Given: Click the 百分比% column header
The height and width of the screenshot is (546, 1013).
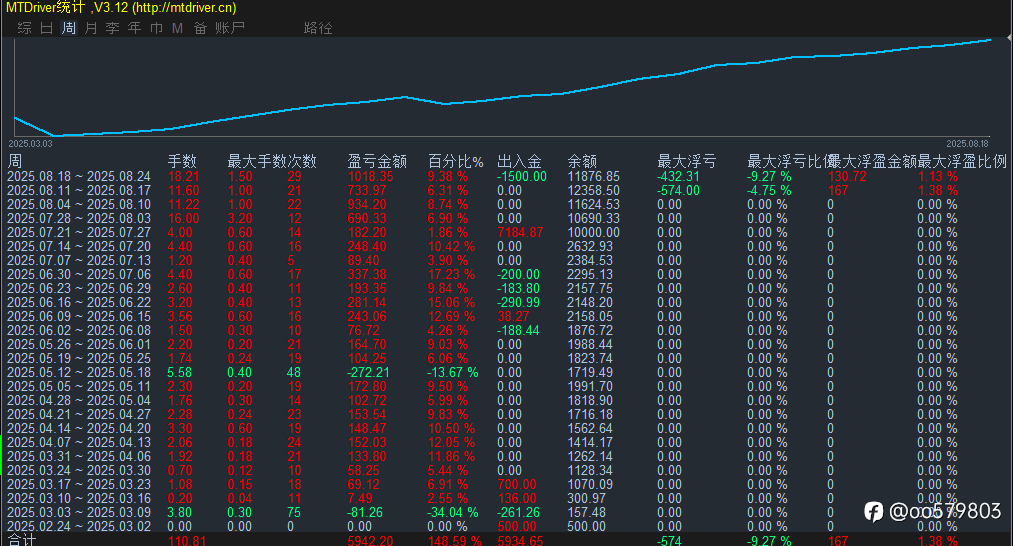Looking at the screenshot, I should pos(455,161).
